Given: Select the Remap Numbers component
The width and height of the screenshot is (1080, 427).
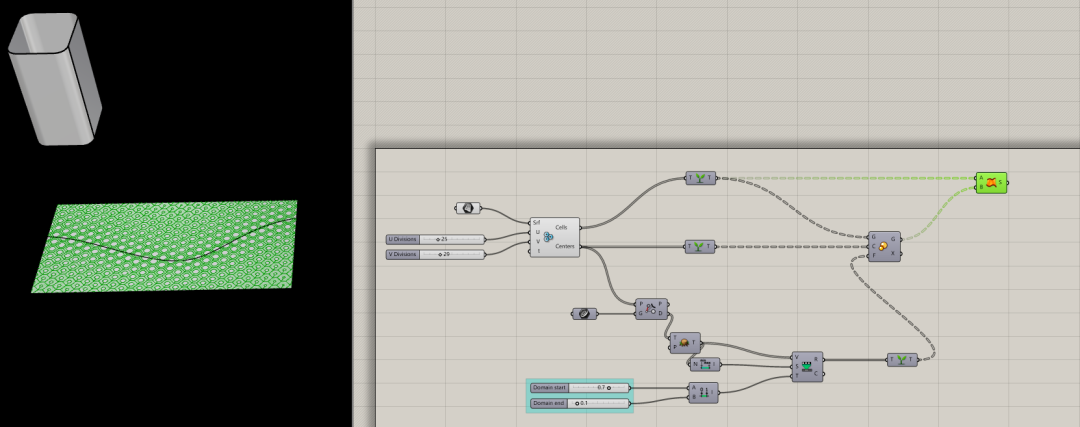Looking at the screenshot, I should tap(807, 367).
